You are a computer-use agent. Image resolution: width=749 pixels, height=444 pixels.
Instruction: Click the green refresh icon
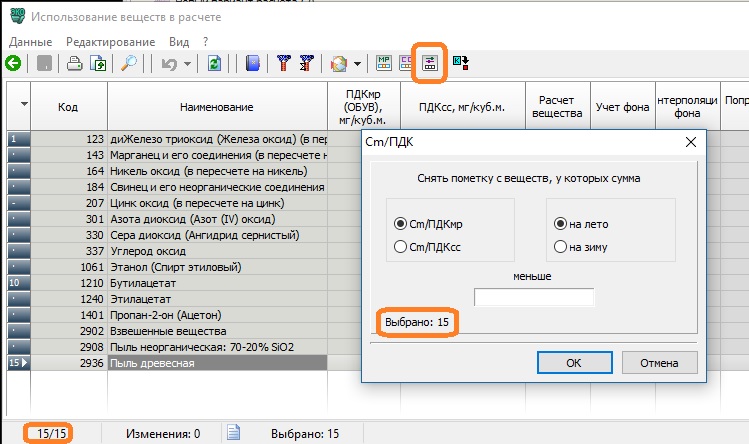(x=214, y=63)
